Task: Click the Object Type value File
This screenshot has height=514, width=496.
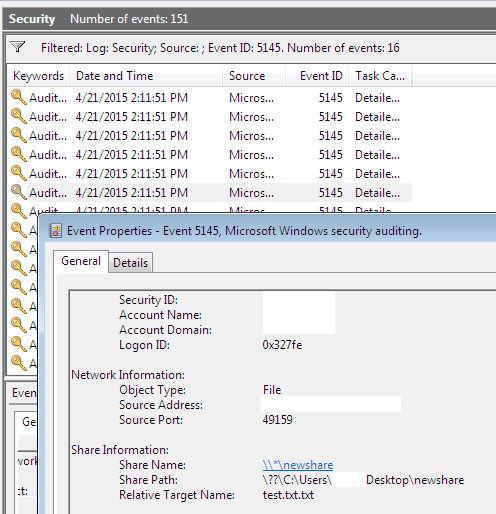Action: coord(272,390)
